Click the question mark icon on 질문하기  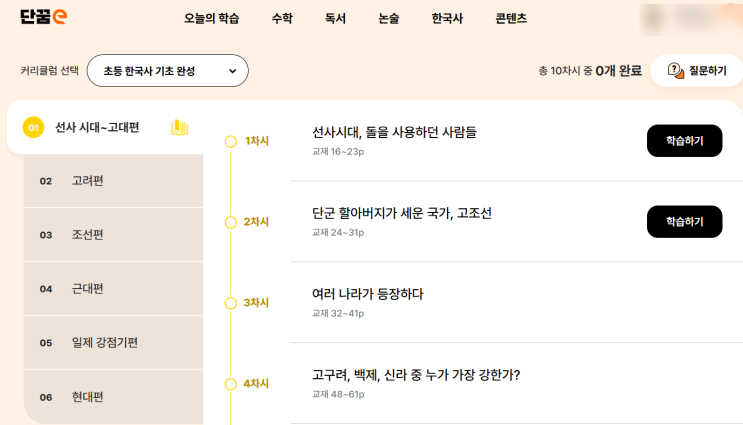pos(675,70)
